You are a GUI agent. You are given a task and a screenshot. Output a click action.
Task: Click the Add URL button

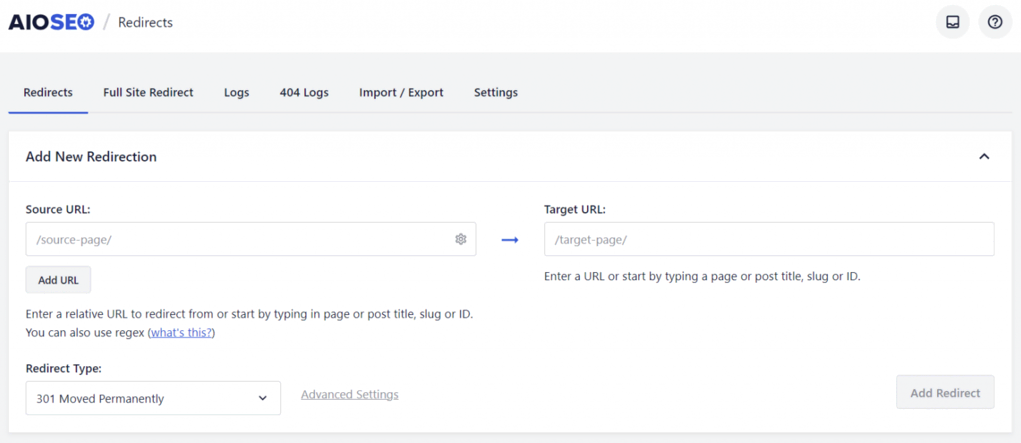(x=59, y=280)
